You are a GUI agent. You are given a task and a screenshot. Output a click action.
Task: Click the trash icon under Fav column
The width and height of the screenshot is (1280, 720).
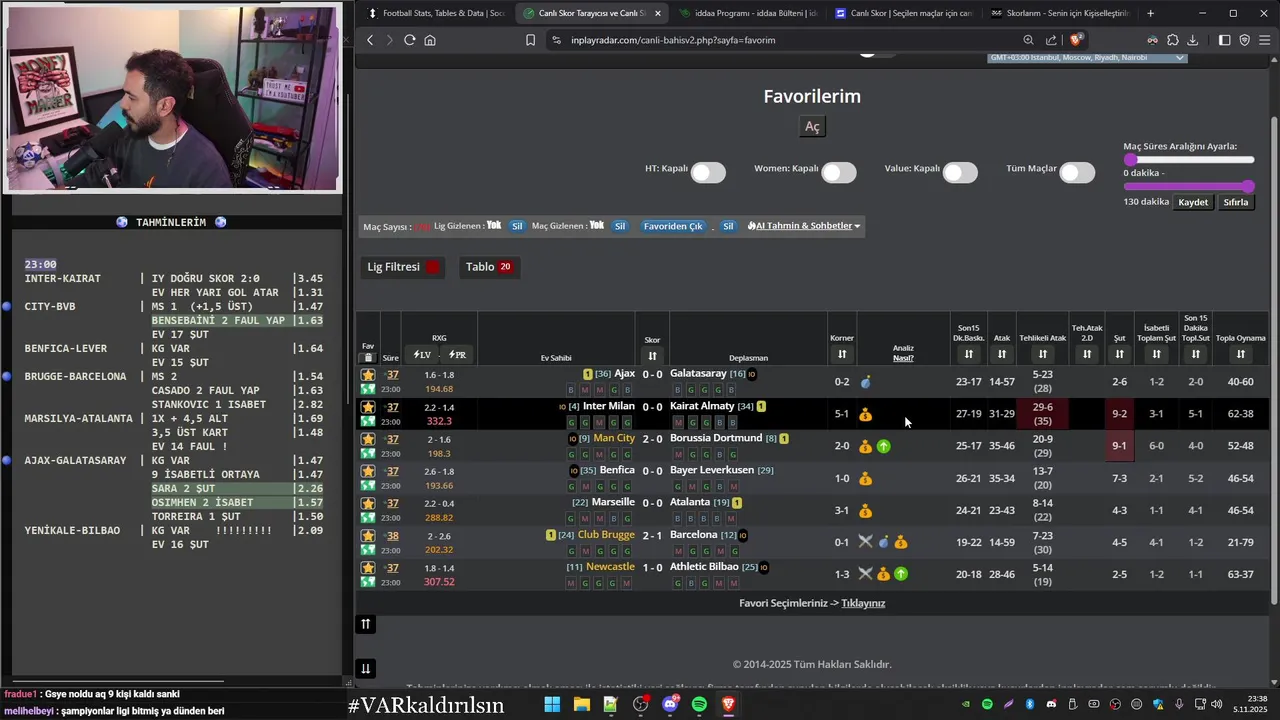368,357
